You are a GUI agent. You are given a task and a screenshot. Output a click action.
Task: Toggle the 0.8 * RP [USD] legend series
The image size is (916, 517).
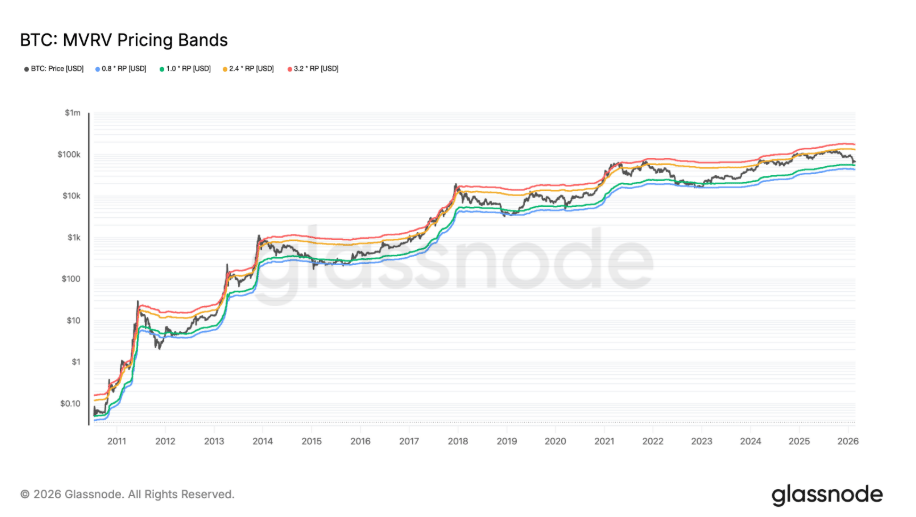point(123,69)
